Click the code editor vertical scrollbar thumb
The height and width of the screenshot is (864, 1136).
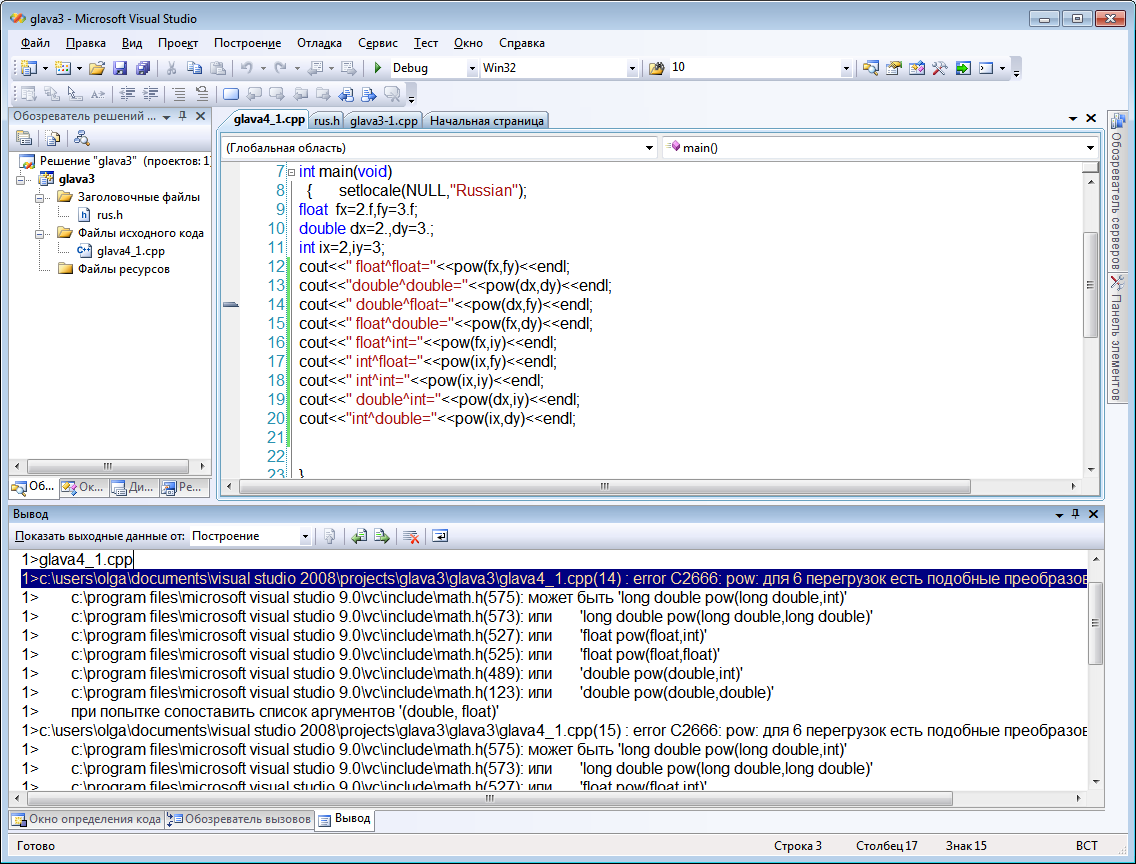tap(1090, 285)
